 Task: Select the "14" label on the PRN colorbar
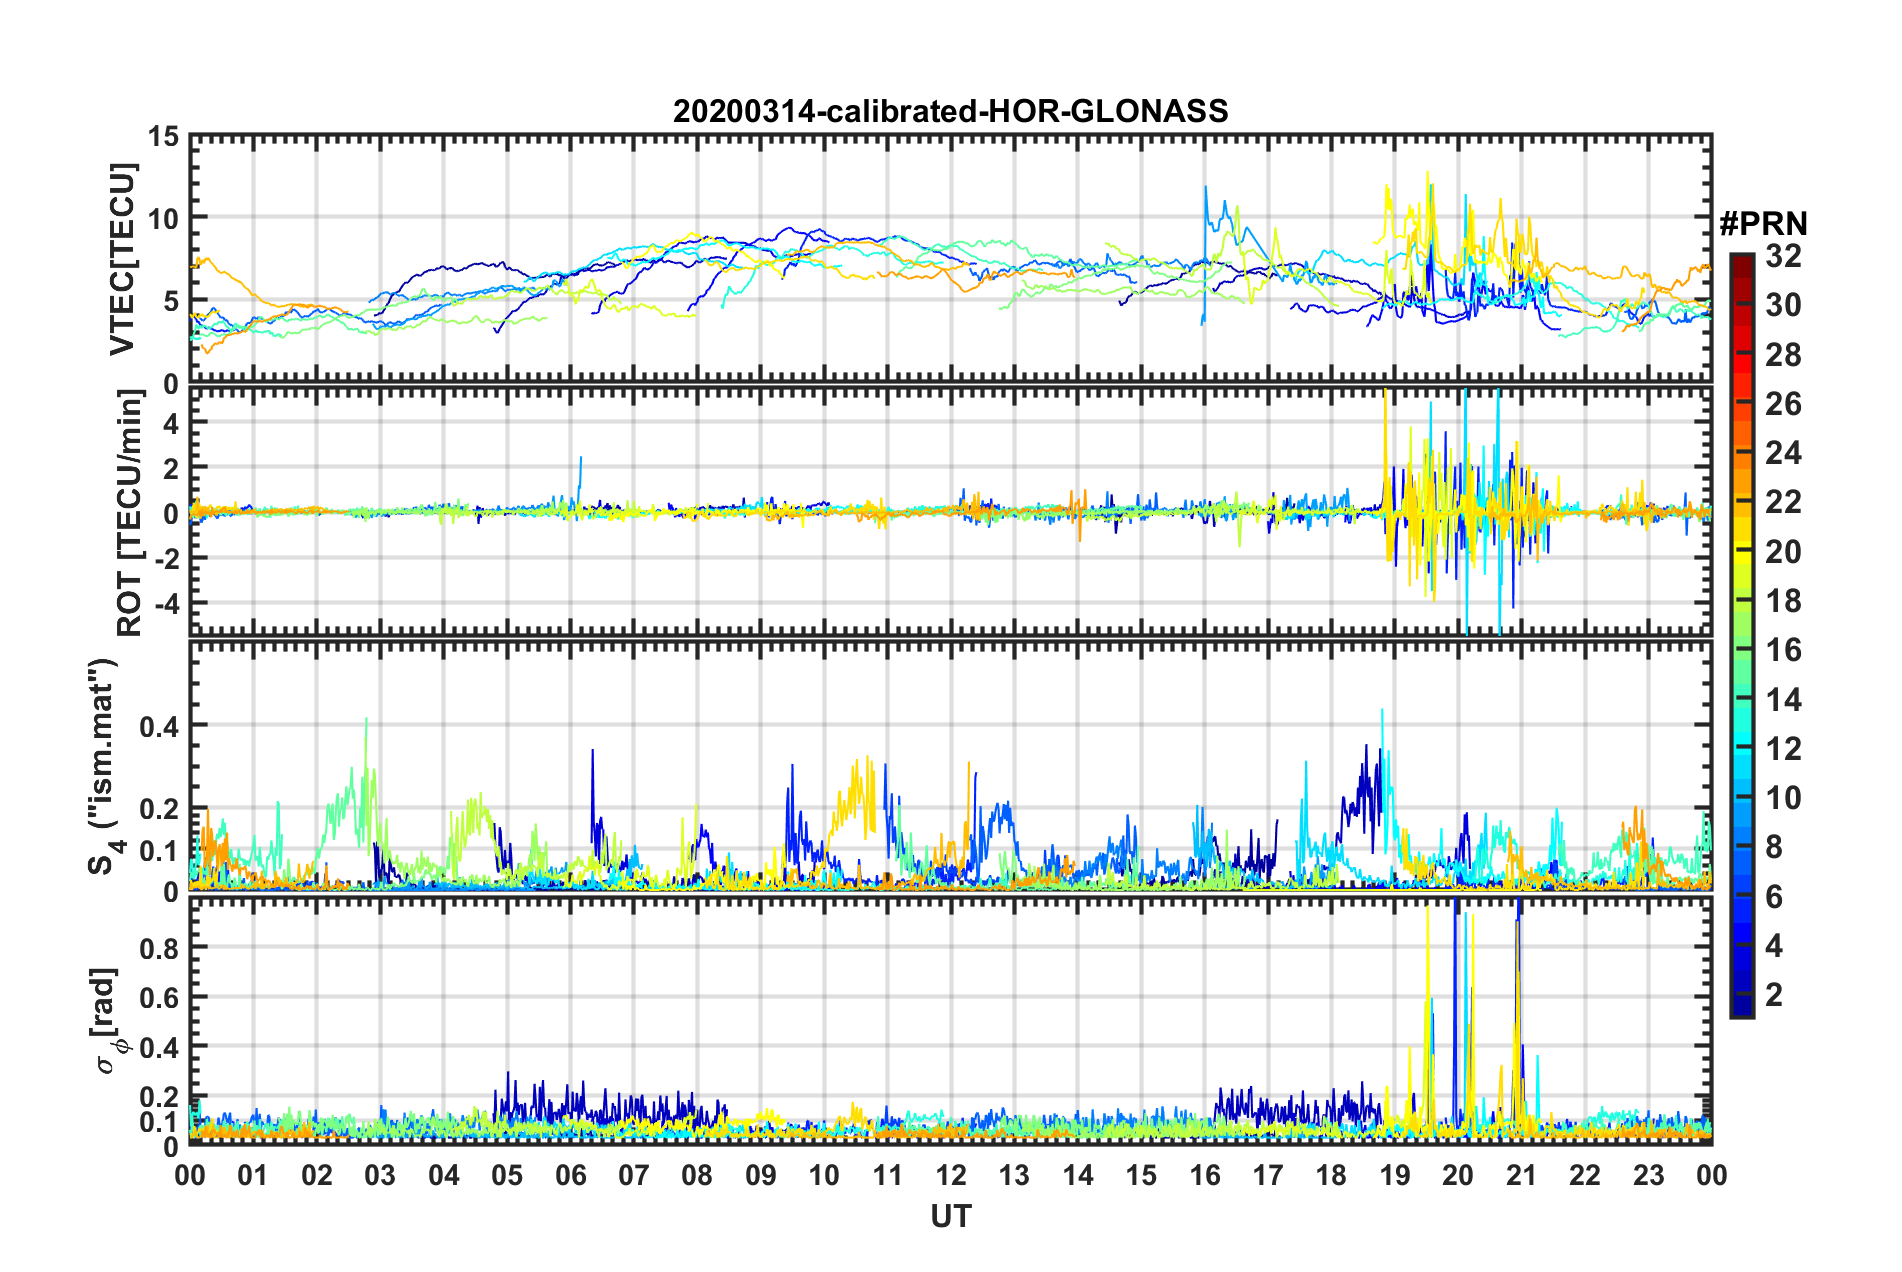1784,700
